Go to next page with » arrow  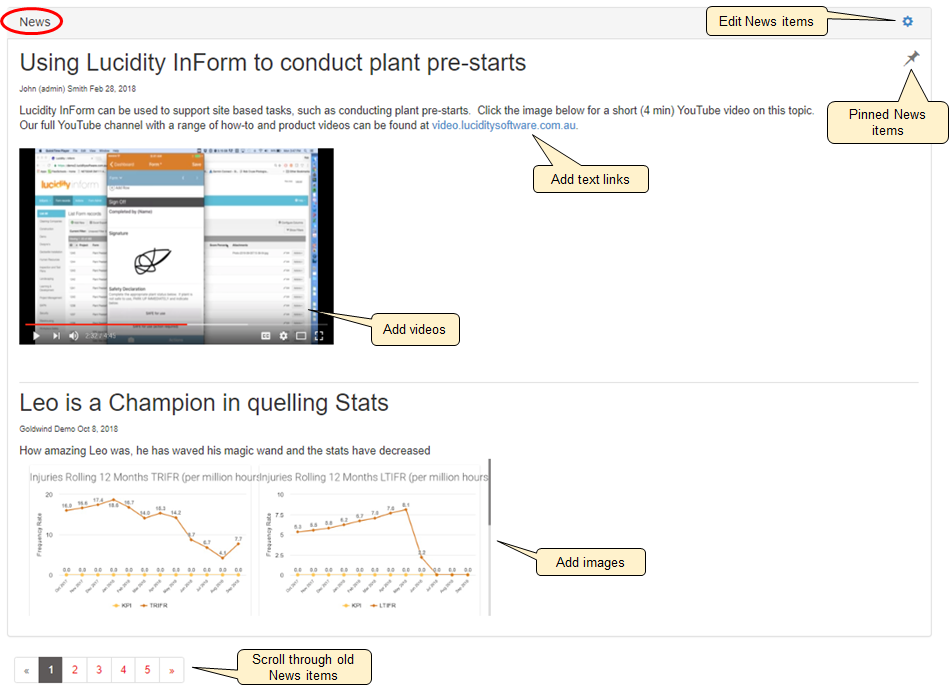coord(172,670)
